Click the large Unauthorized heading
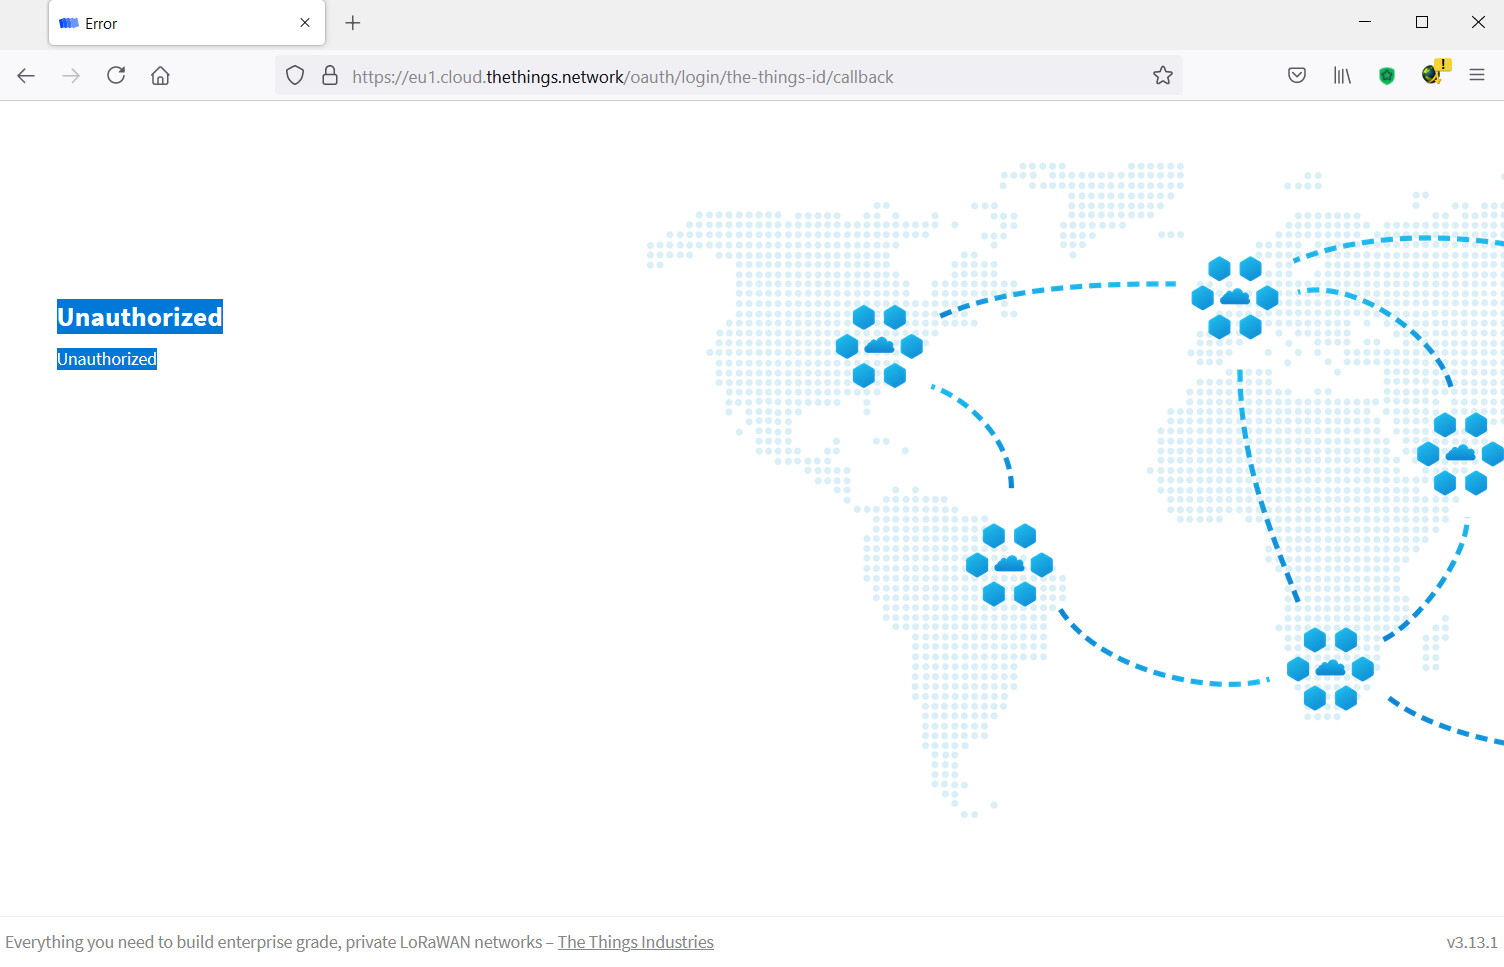The width and height of the screenshot is (1504, 967). [140, 317]
